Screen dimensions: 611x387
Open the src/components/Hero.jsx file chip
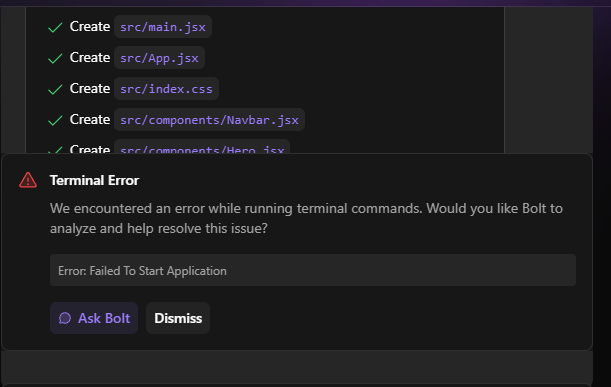[x=202, y=147]
